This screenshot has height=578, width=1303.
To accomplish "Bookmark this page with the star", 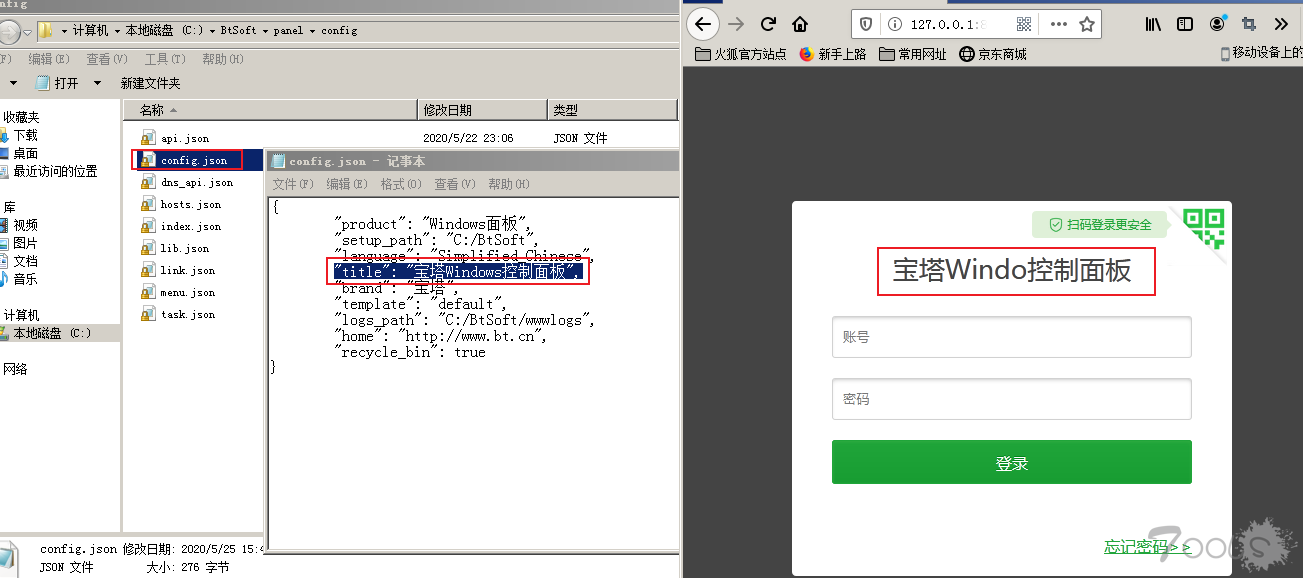I will click(1087, 24).
